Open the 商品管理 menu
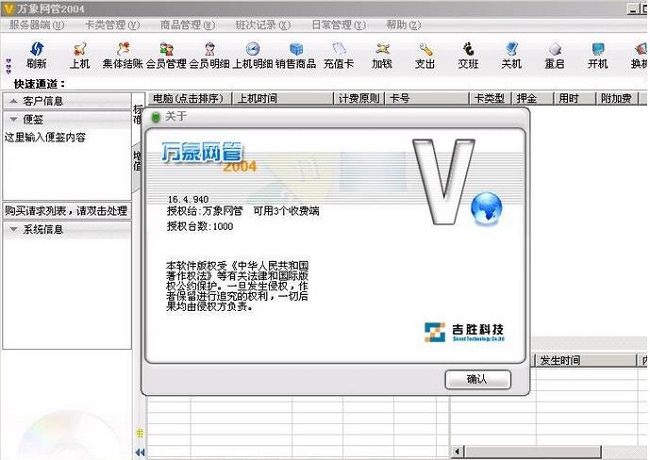 [187, 25]
